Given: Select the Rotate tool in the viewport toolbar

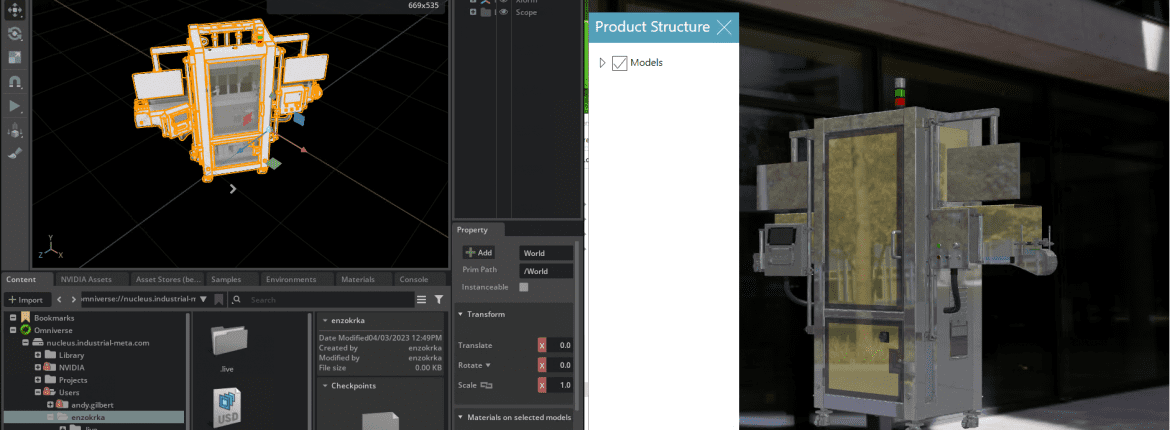Looking at the screenshot, I should [x=15, y=34].
